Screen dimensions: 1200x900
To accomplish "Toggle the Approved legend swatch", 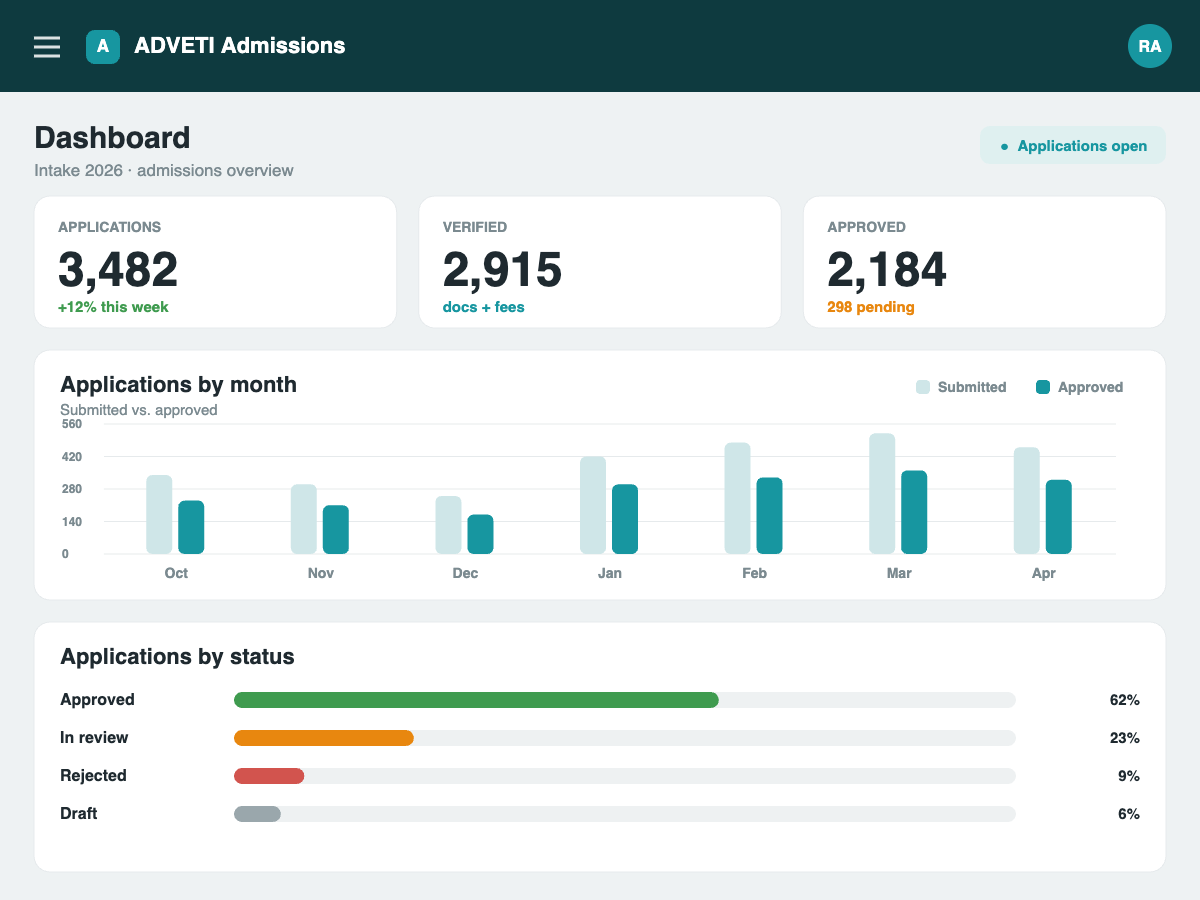I will pyautogui.click(x=1043, y=387).
